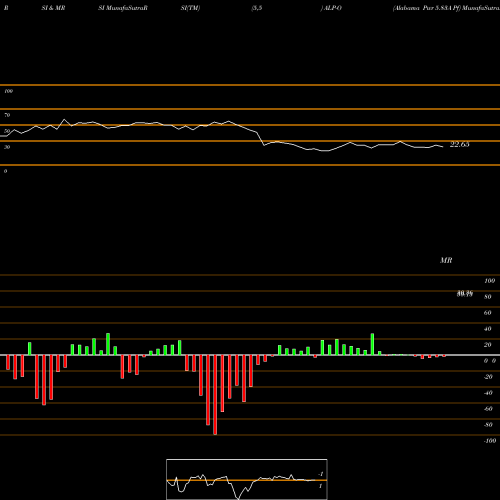Click the MR axis label -80

click(488, 425)
